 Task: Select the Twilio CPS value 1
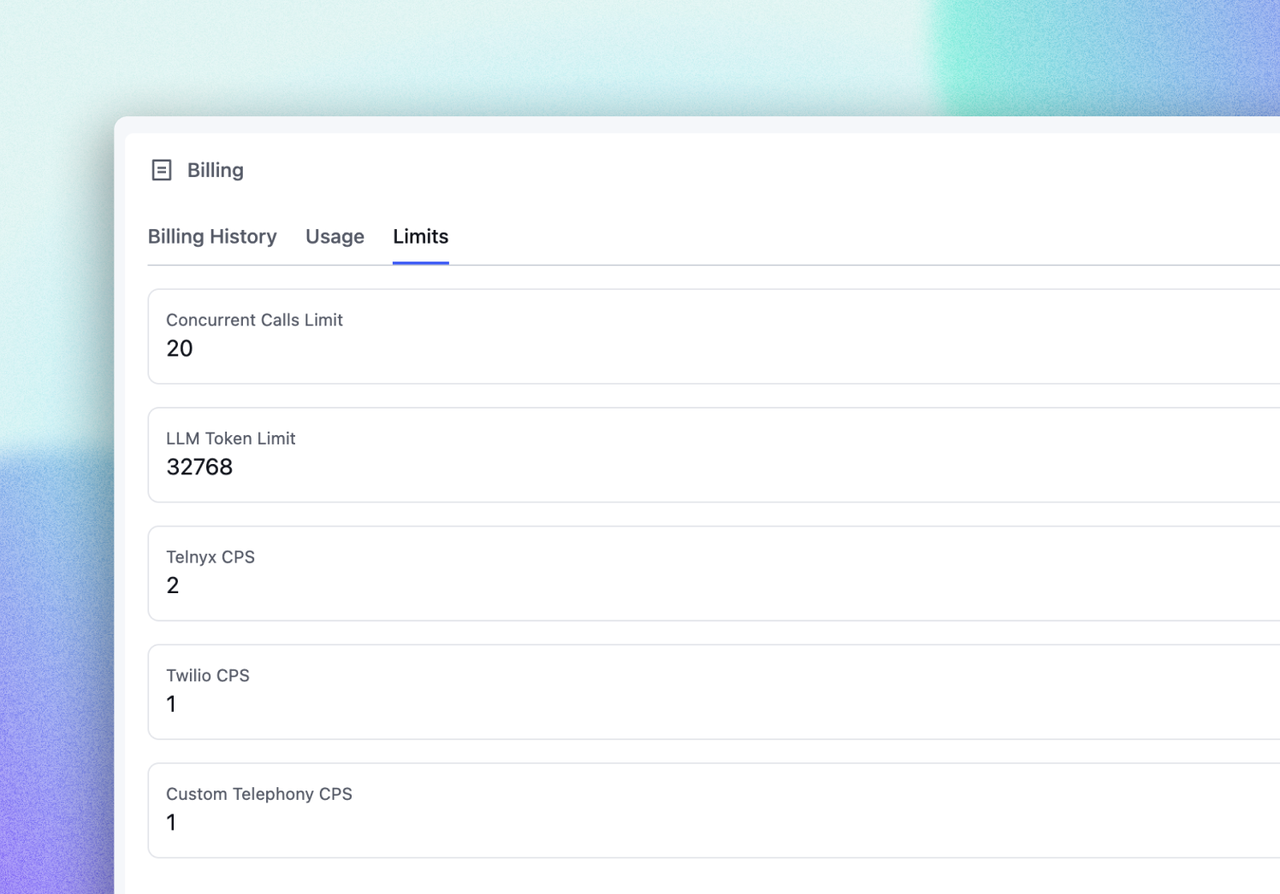171,704
